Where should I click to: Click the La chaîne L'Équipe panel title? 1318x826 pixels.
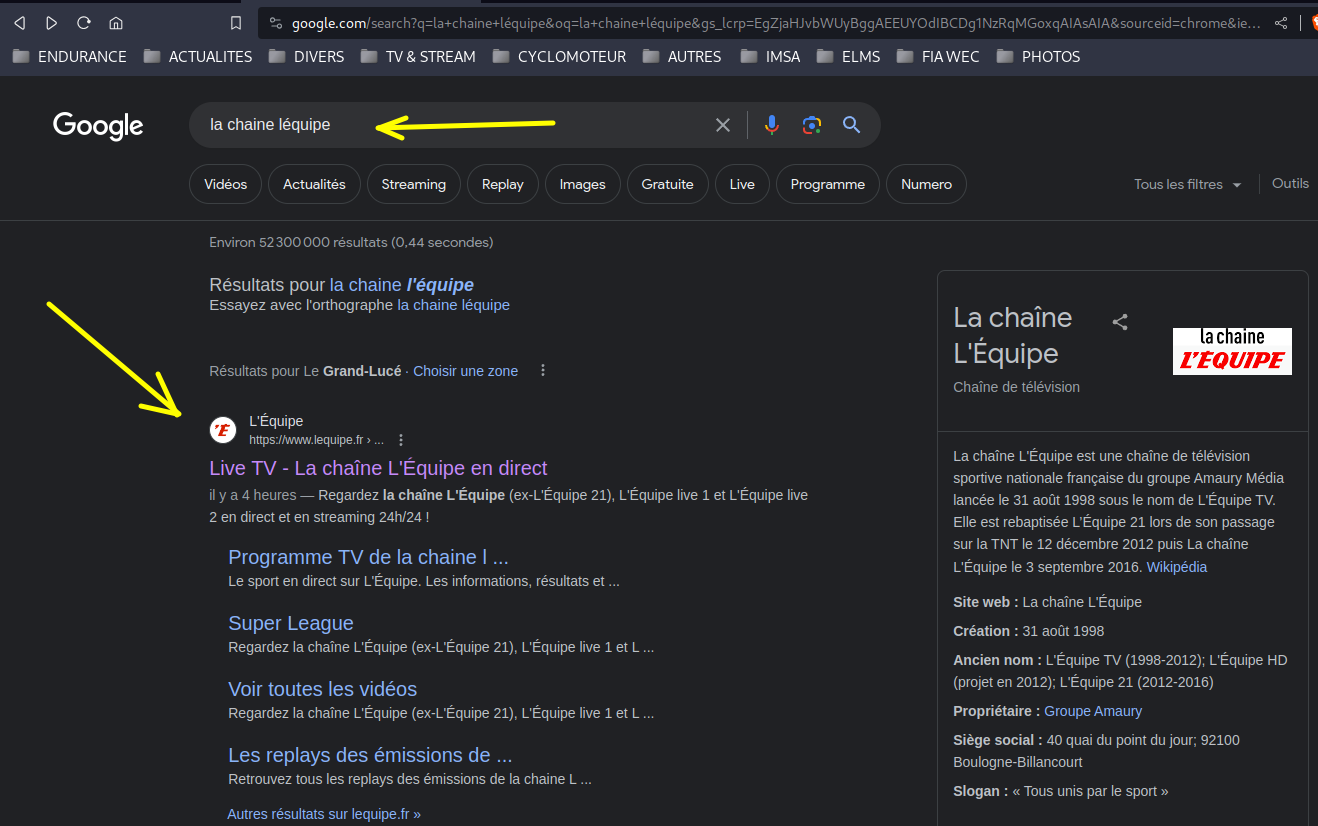1013,335
